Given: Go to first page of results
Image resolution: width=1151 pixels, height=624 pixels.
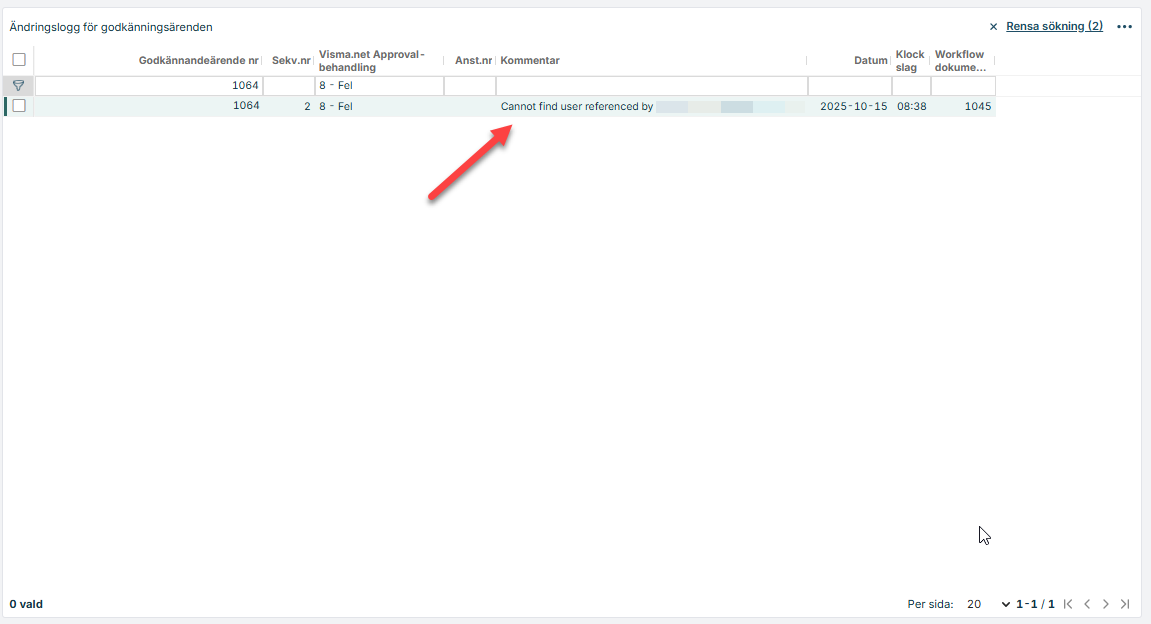Looking at the screenshot, I should pos(1068,604).
